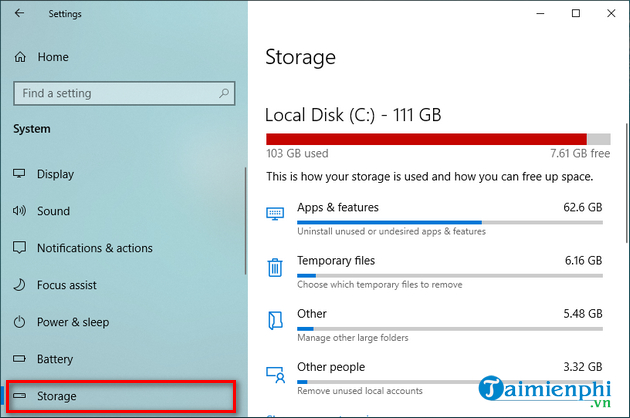This screenshot has width=630, height=418.
Task: Click the Temporary files trash icon
Action: [x=275, y=267]
